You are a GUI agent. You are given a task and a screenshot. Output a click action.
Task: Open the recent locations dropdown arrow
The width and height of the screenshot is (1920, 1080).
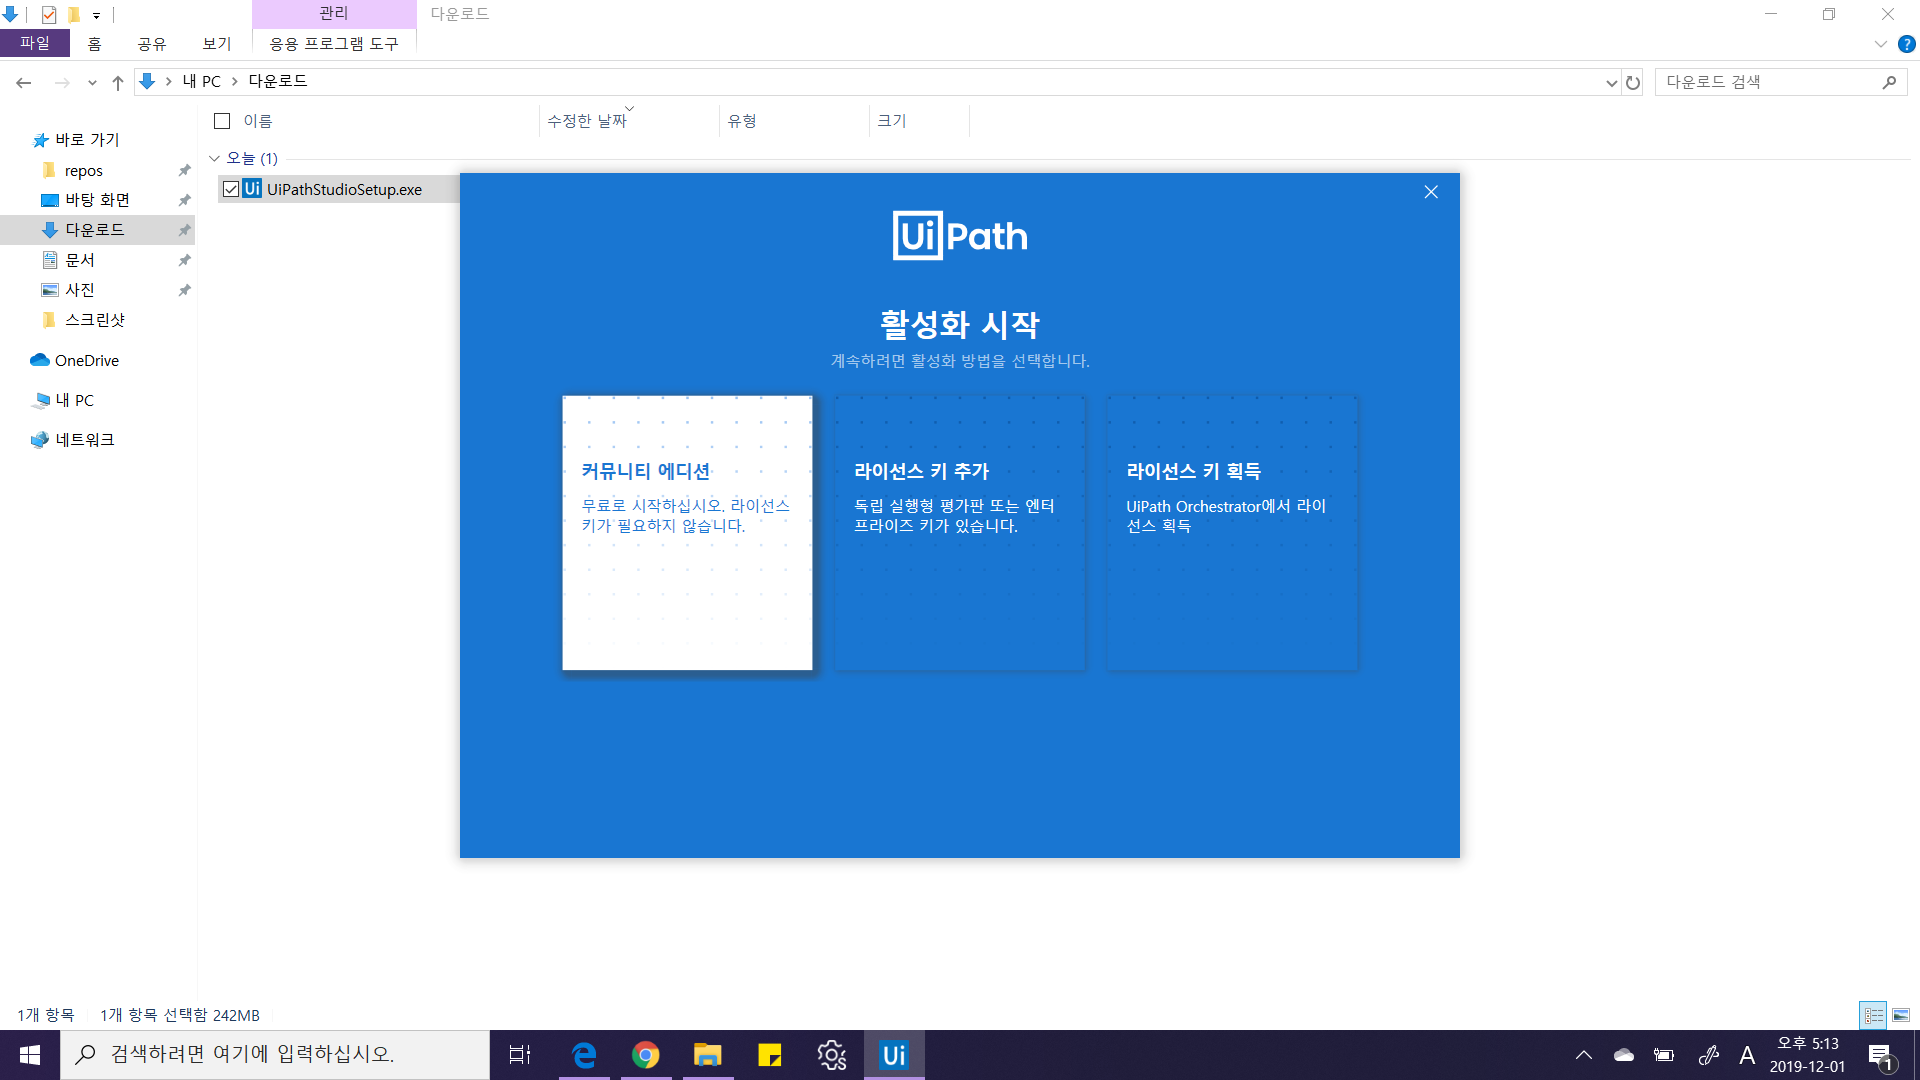(x=92, y=83)
